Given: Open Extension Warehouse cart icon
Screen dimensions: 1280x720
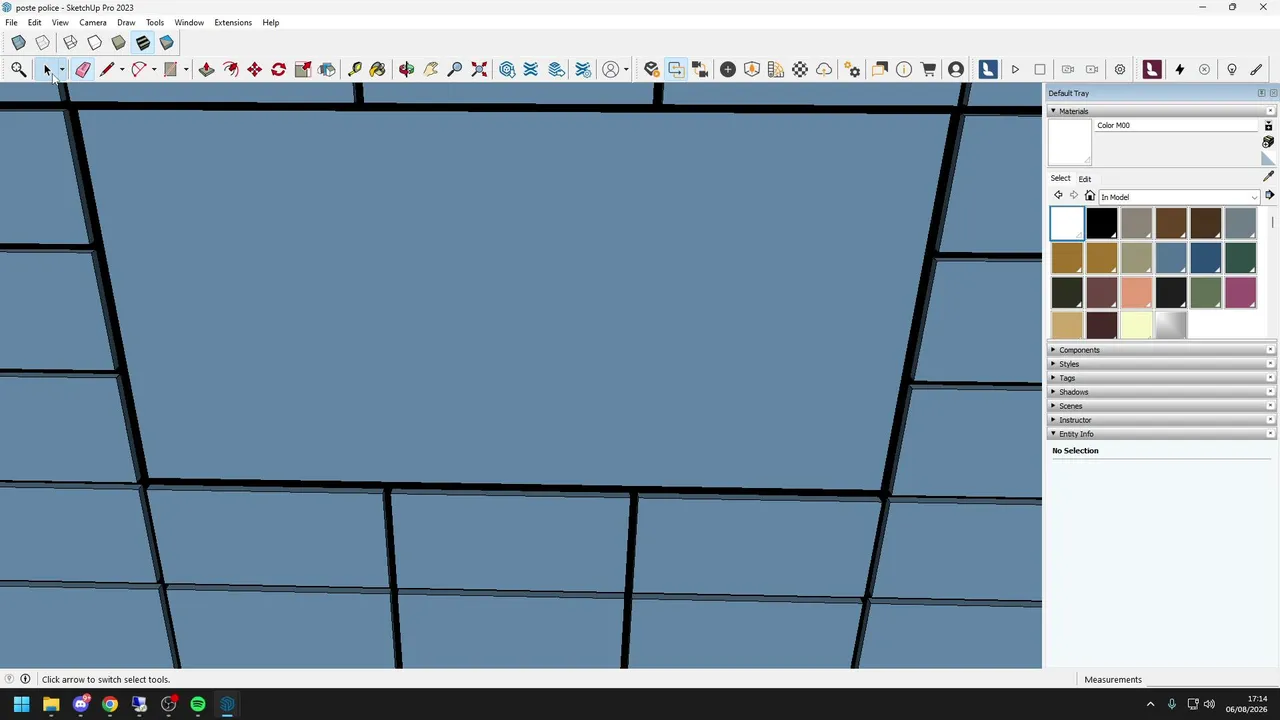Looking at the screenshot, I should pos(928,69).
